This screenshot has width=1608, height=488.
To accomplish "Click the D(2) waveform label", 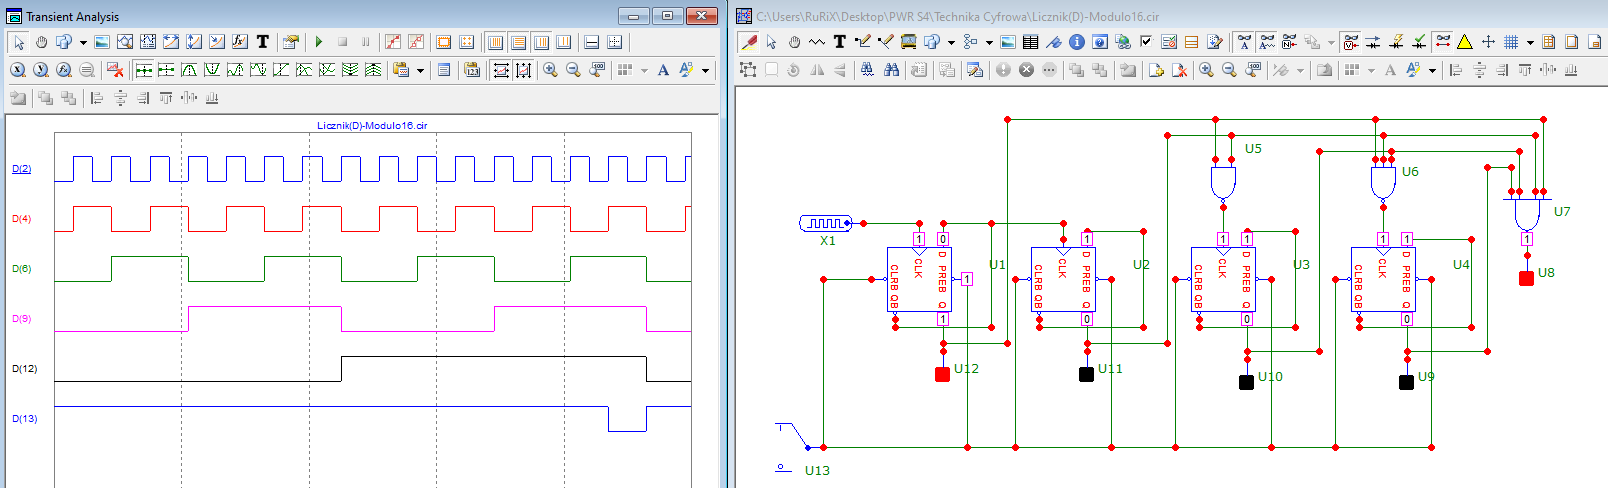I will point(22,169).
